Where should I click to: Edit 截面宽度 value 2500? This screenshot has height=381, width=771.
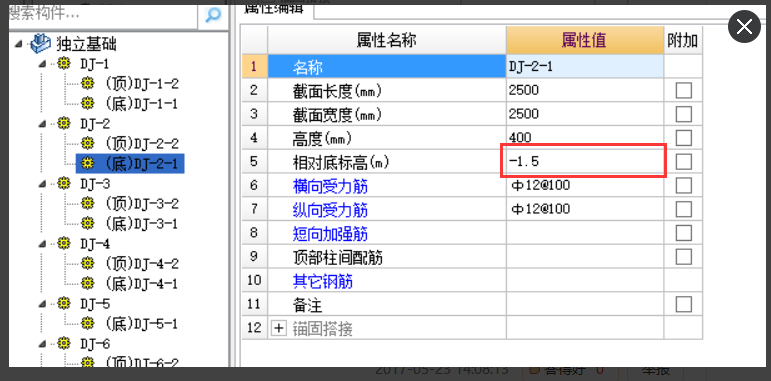pyautogui.click(x=585, y=114)
